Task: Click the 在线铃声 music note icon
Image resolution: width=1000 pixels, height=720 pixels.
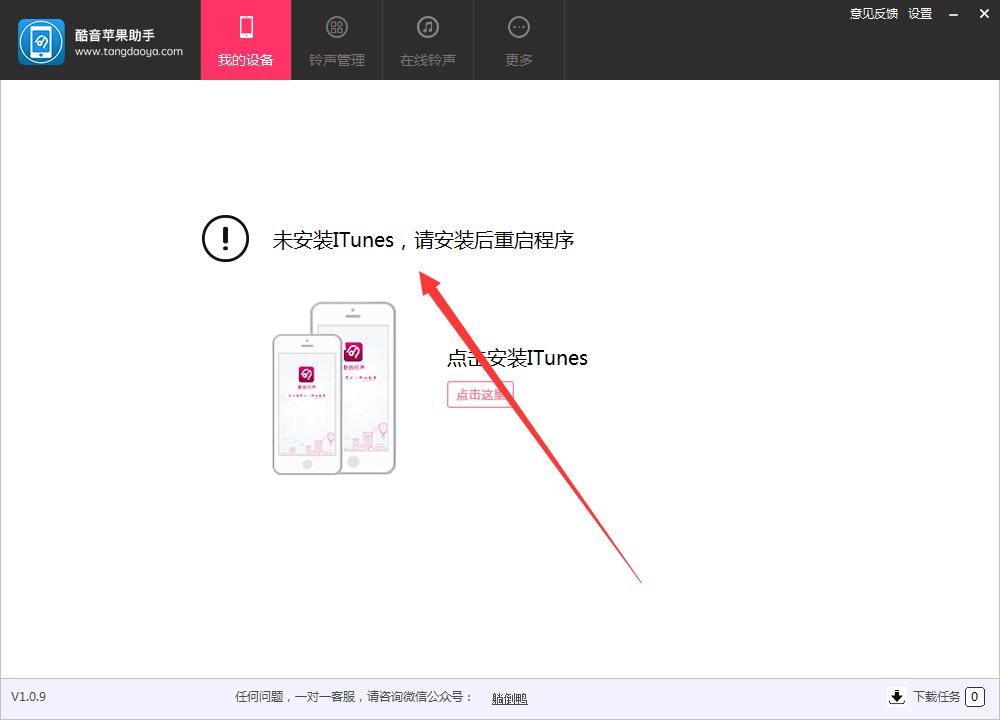Action: tap(427, 27)
